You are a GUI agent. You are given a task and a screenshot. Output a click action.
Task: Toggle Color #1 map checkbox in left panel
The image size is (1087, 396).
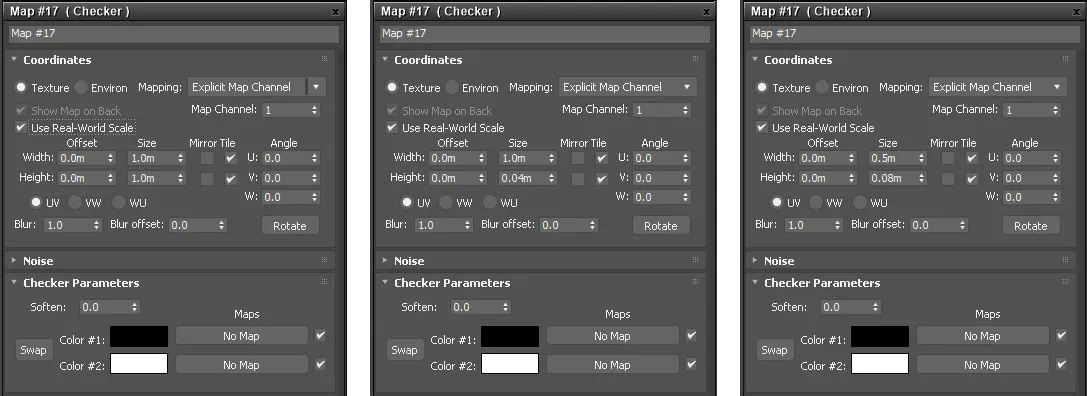pos(320,336)
